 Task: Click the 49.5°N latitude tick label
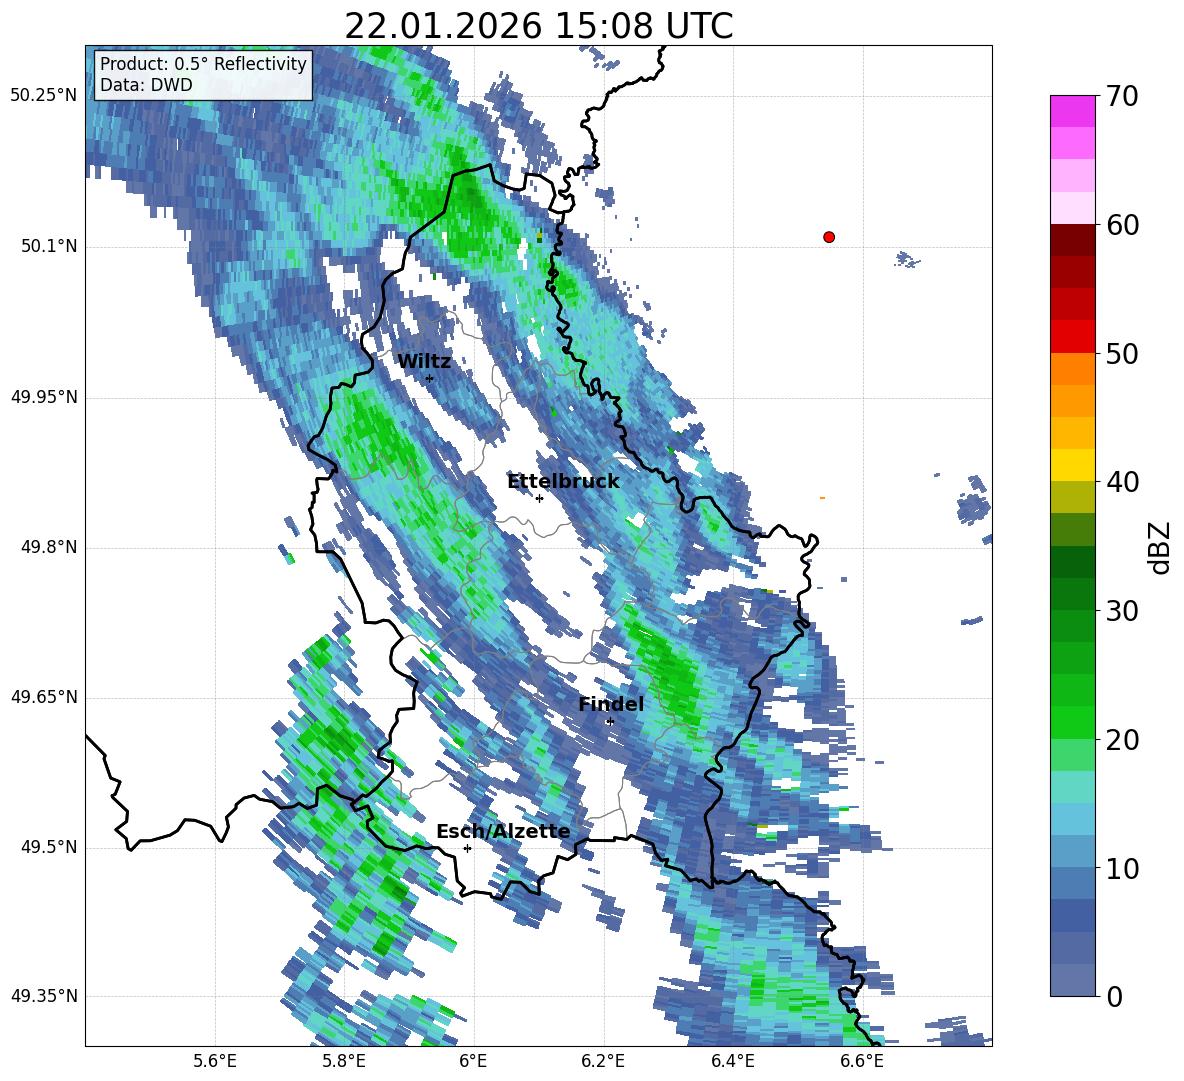48,847
